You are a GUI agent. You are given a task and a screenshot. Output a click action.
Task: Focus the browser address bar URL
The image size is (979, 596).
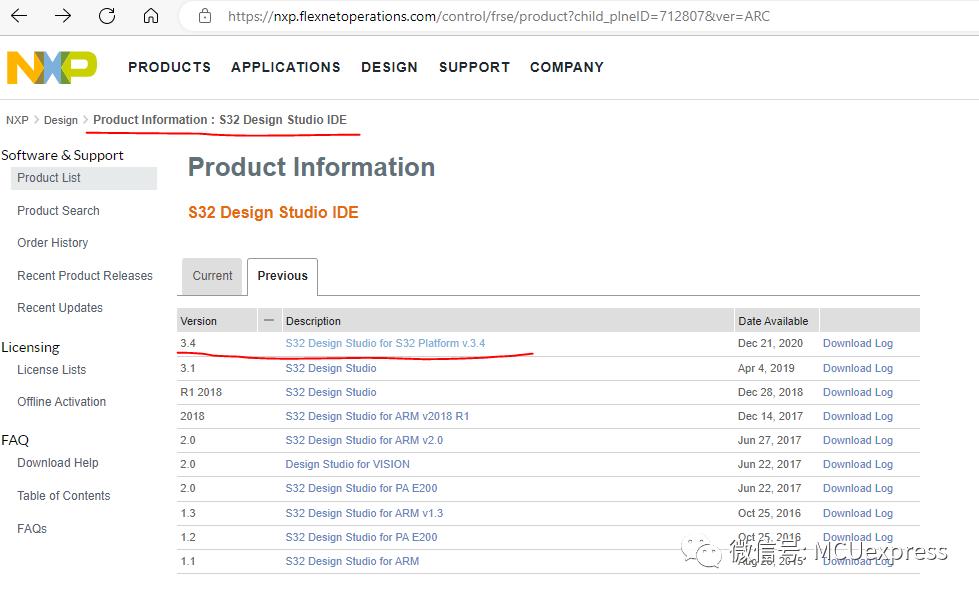point(498,16)
